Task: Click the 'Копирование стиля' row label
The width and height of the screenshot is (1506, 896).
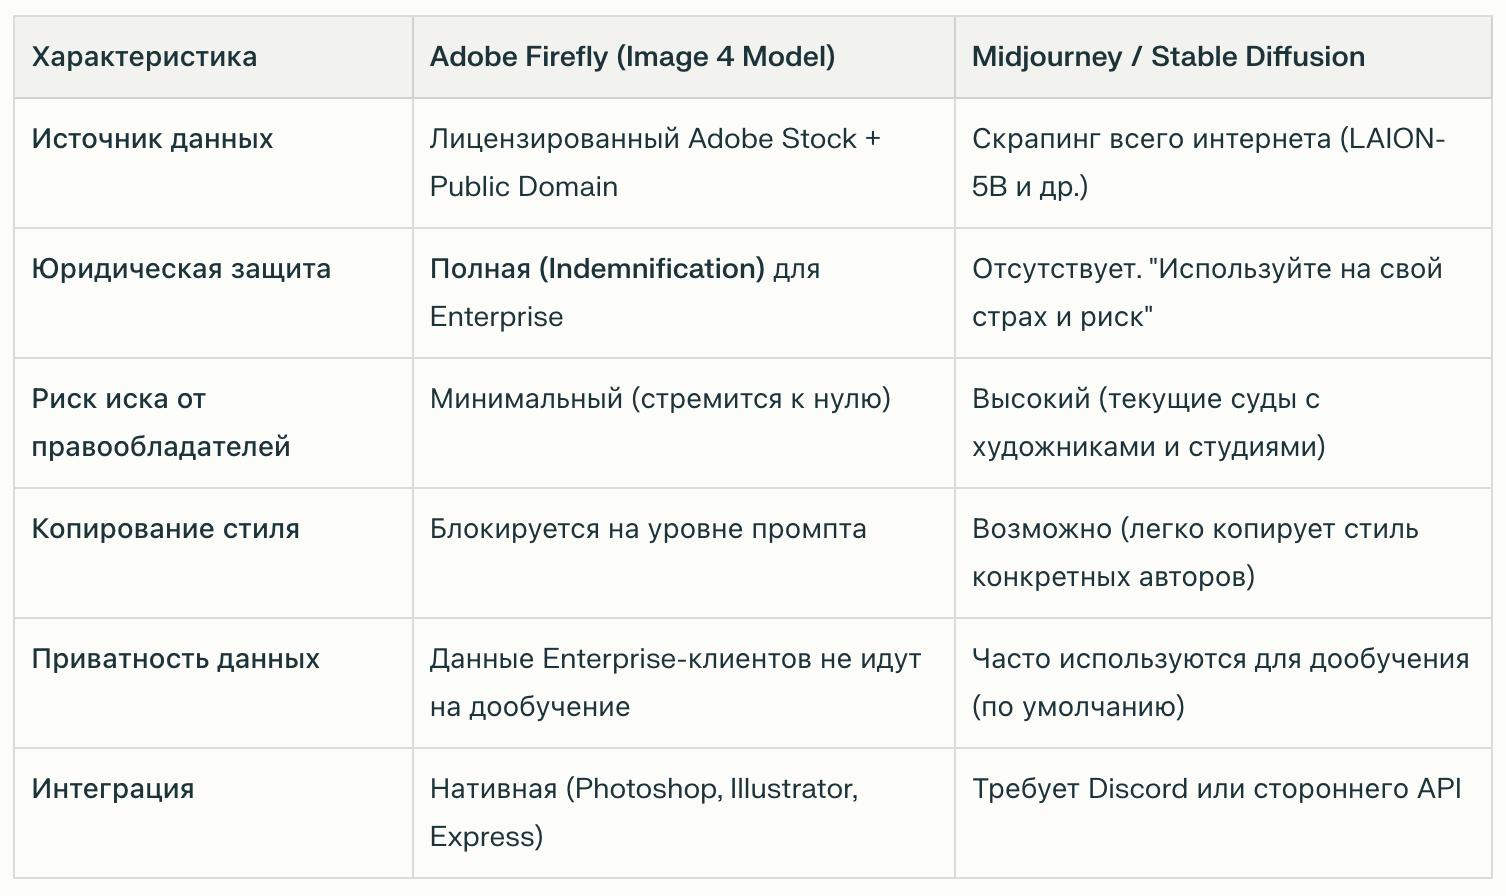Action: click(165, 529)
